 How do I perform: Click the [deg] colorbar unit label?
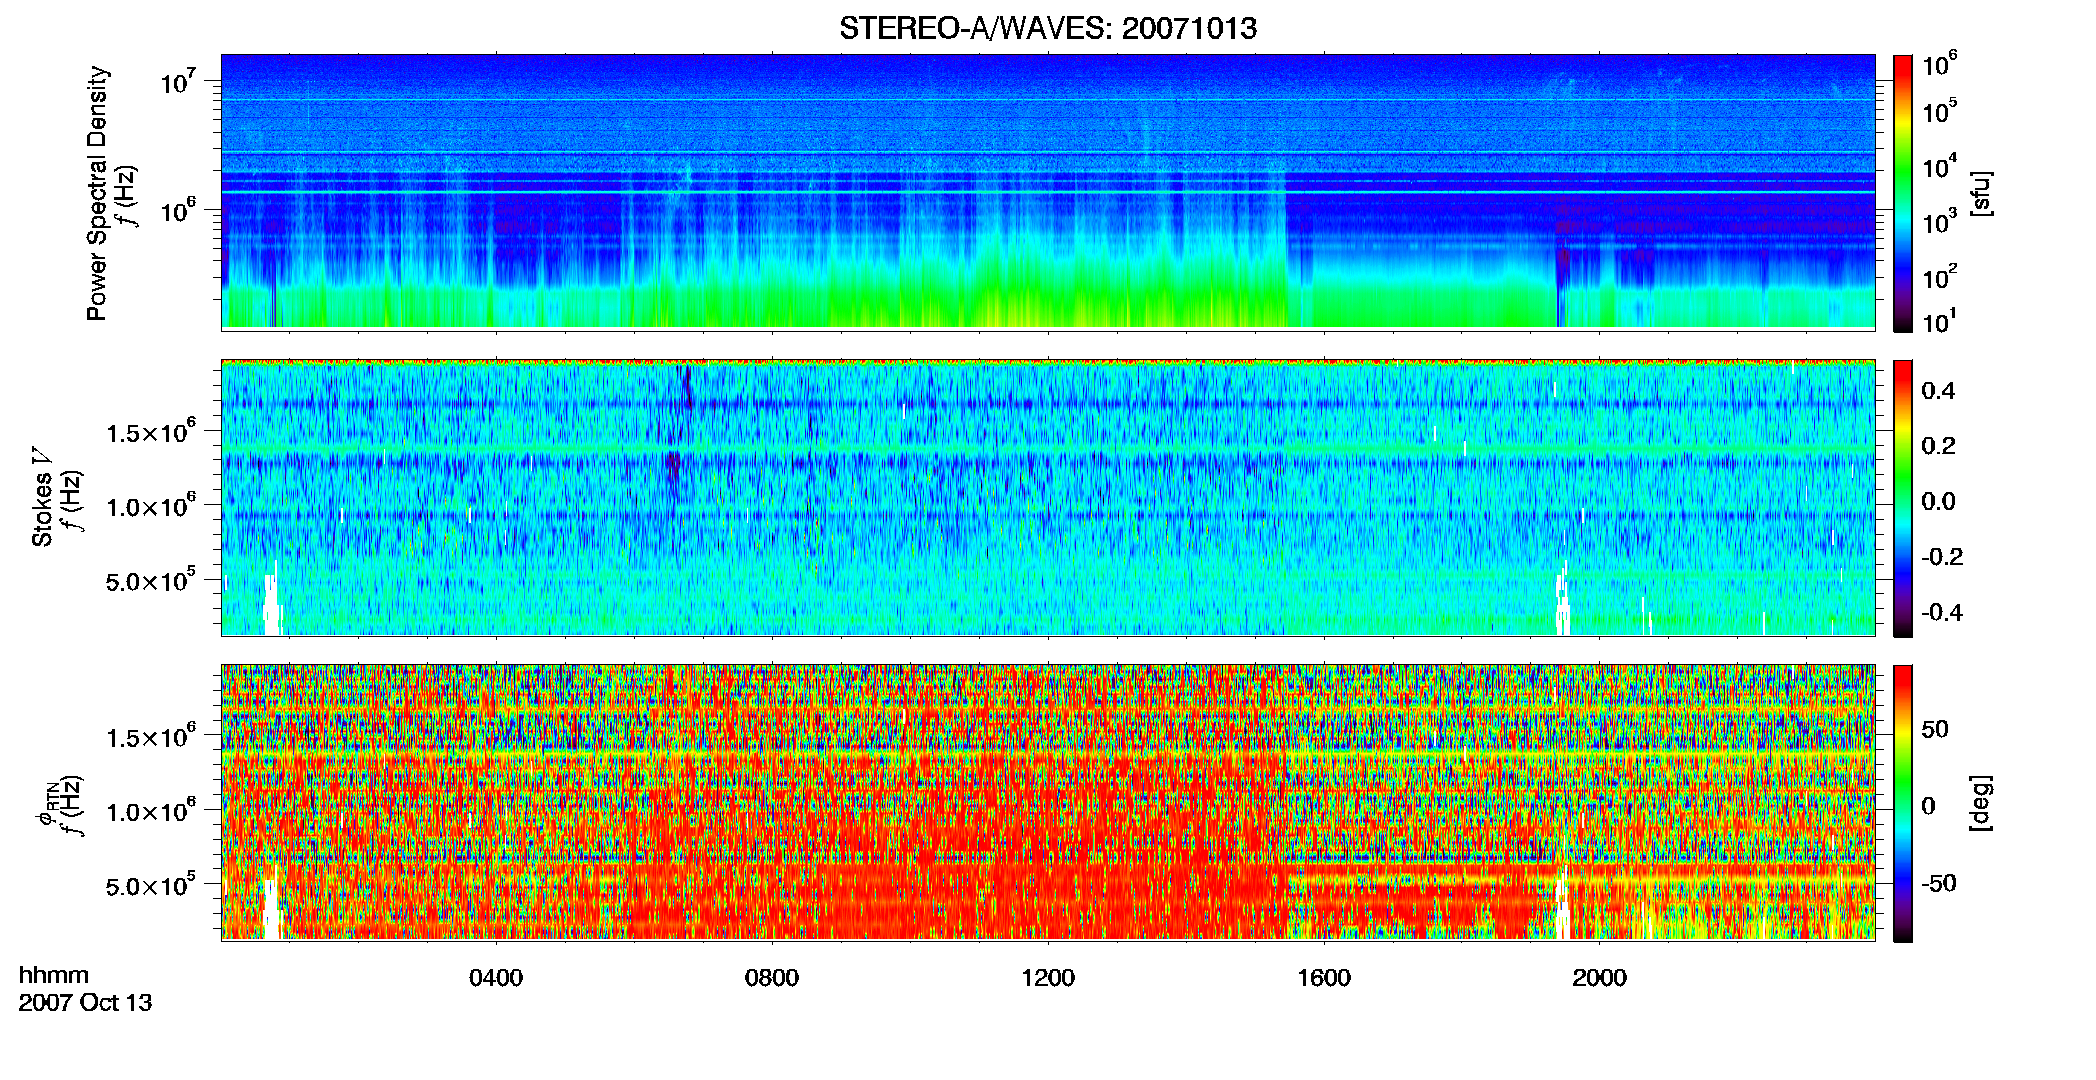click(1981, 803)
